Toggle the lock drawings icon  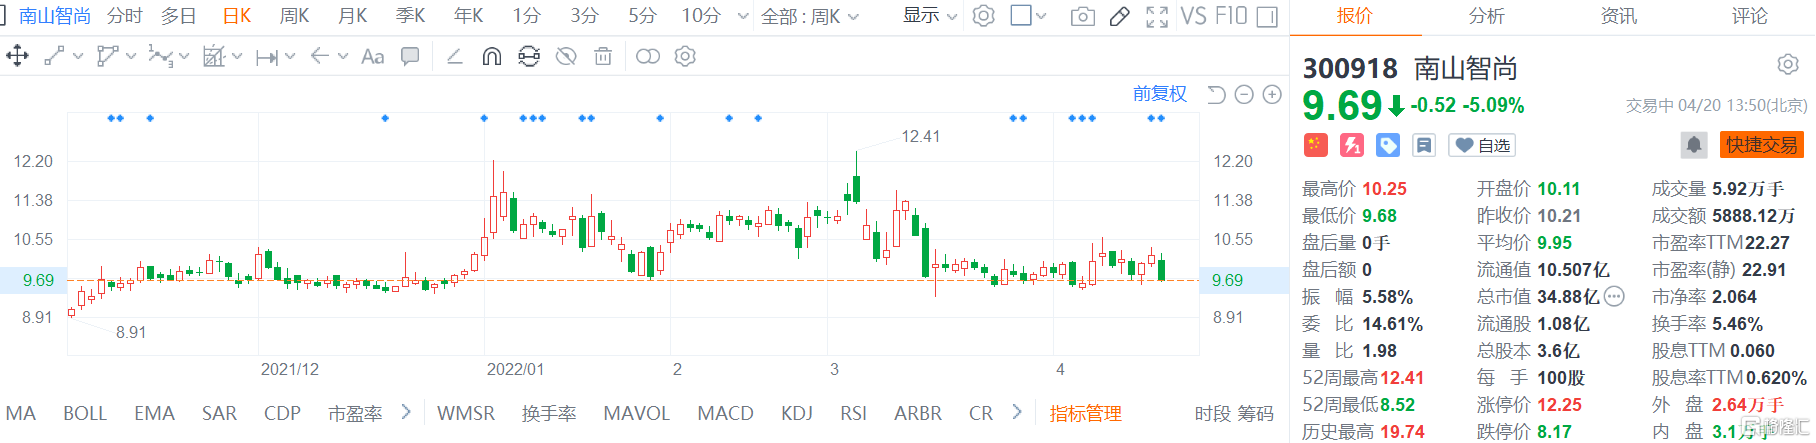(x=529, y=56)
